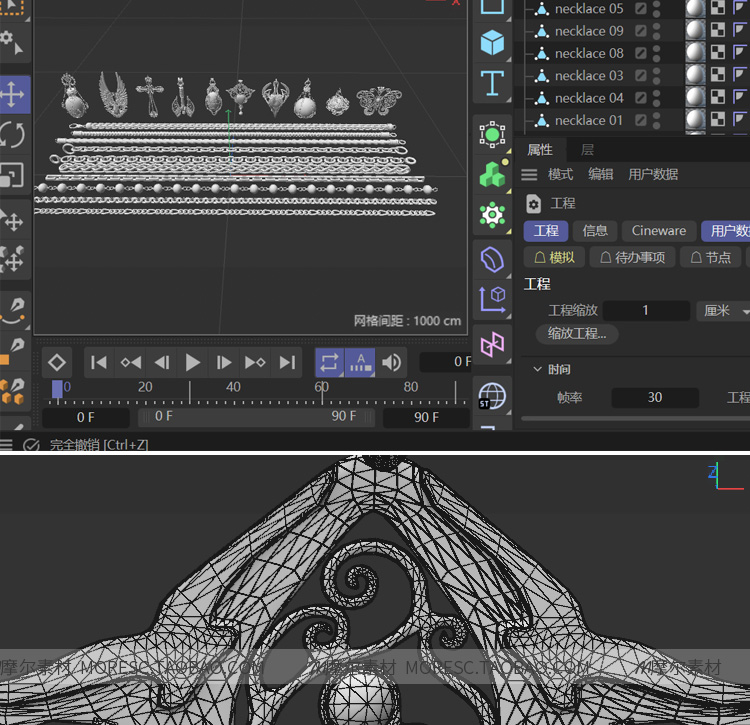Open the purple deformer icon
The image size is (750, 725).
(x=492, y=260)
